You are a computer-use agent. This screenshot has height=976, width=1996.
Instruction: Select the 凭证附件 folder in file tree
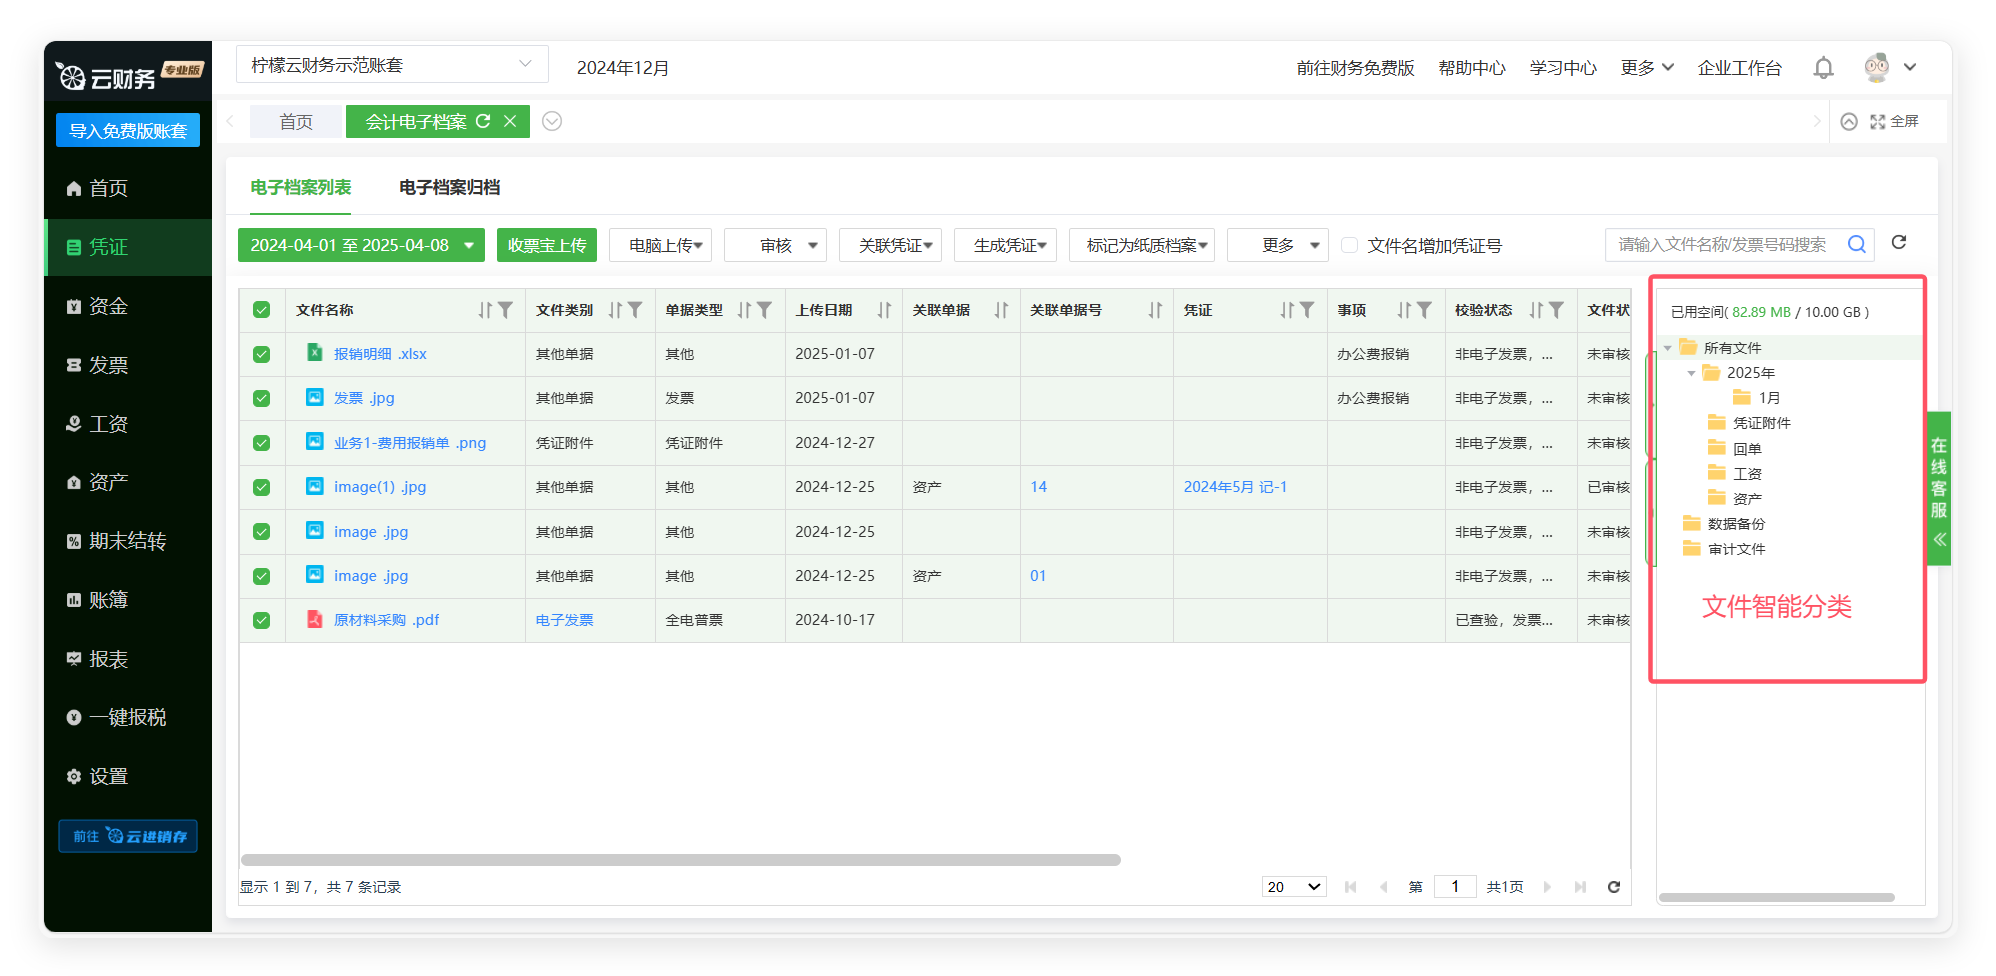(1760, 423)
